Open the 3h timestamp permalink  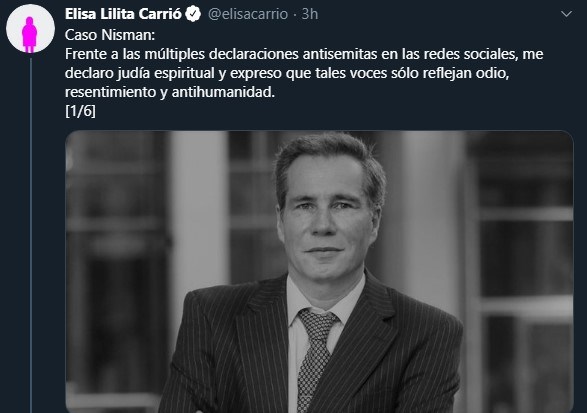click(310, 14)
